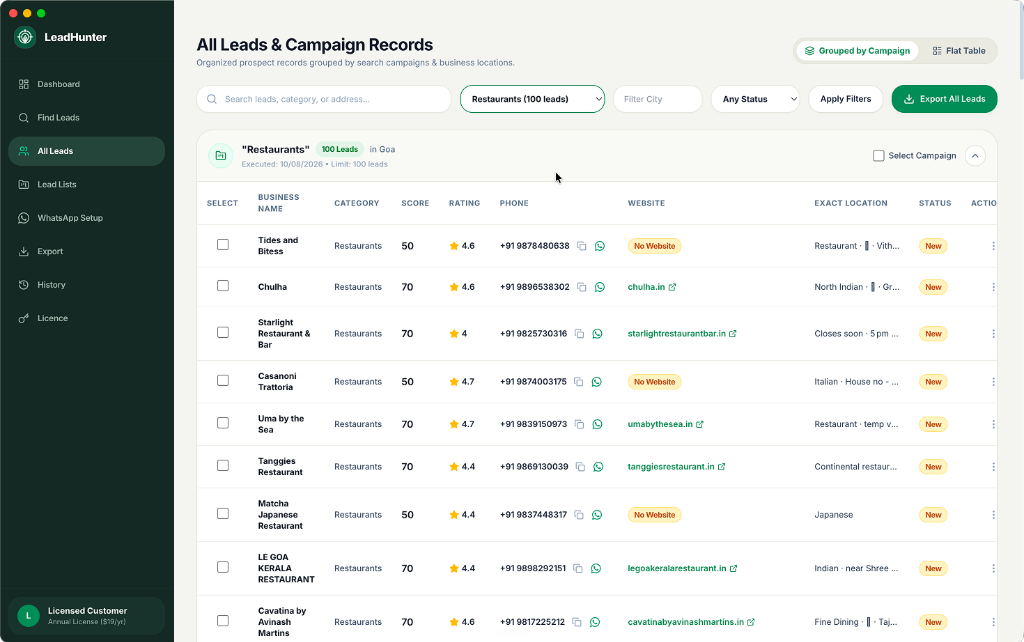This screenshot has height=642, width=1024.
Task: Tick the Chulha lead checkbox
Action: (223, 286)
